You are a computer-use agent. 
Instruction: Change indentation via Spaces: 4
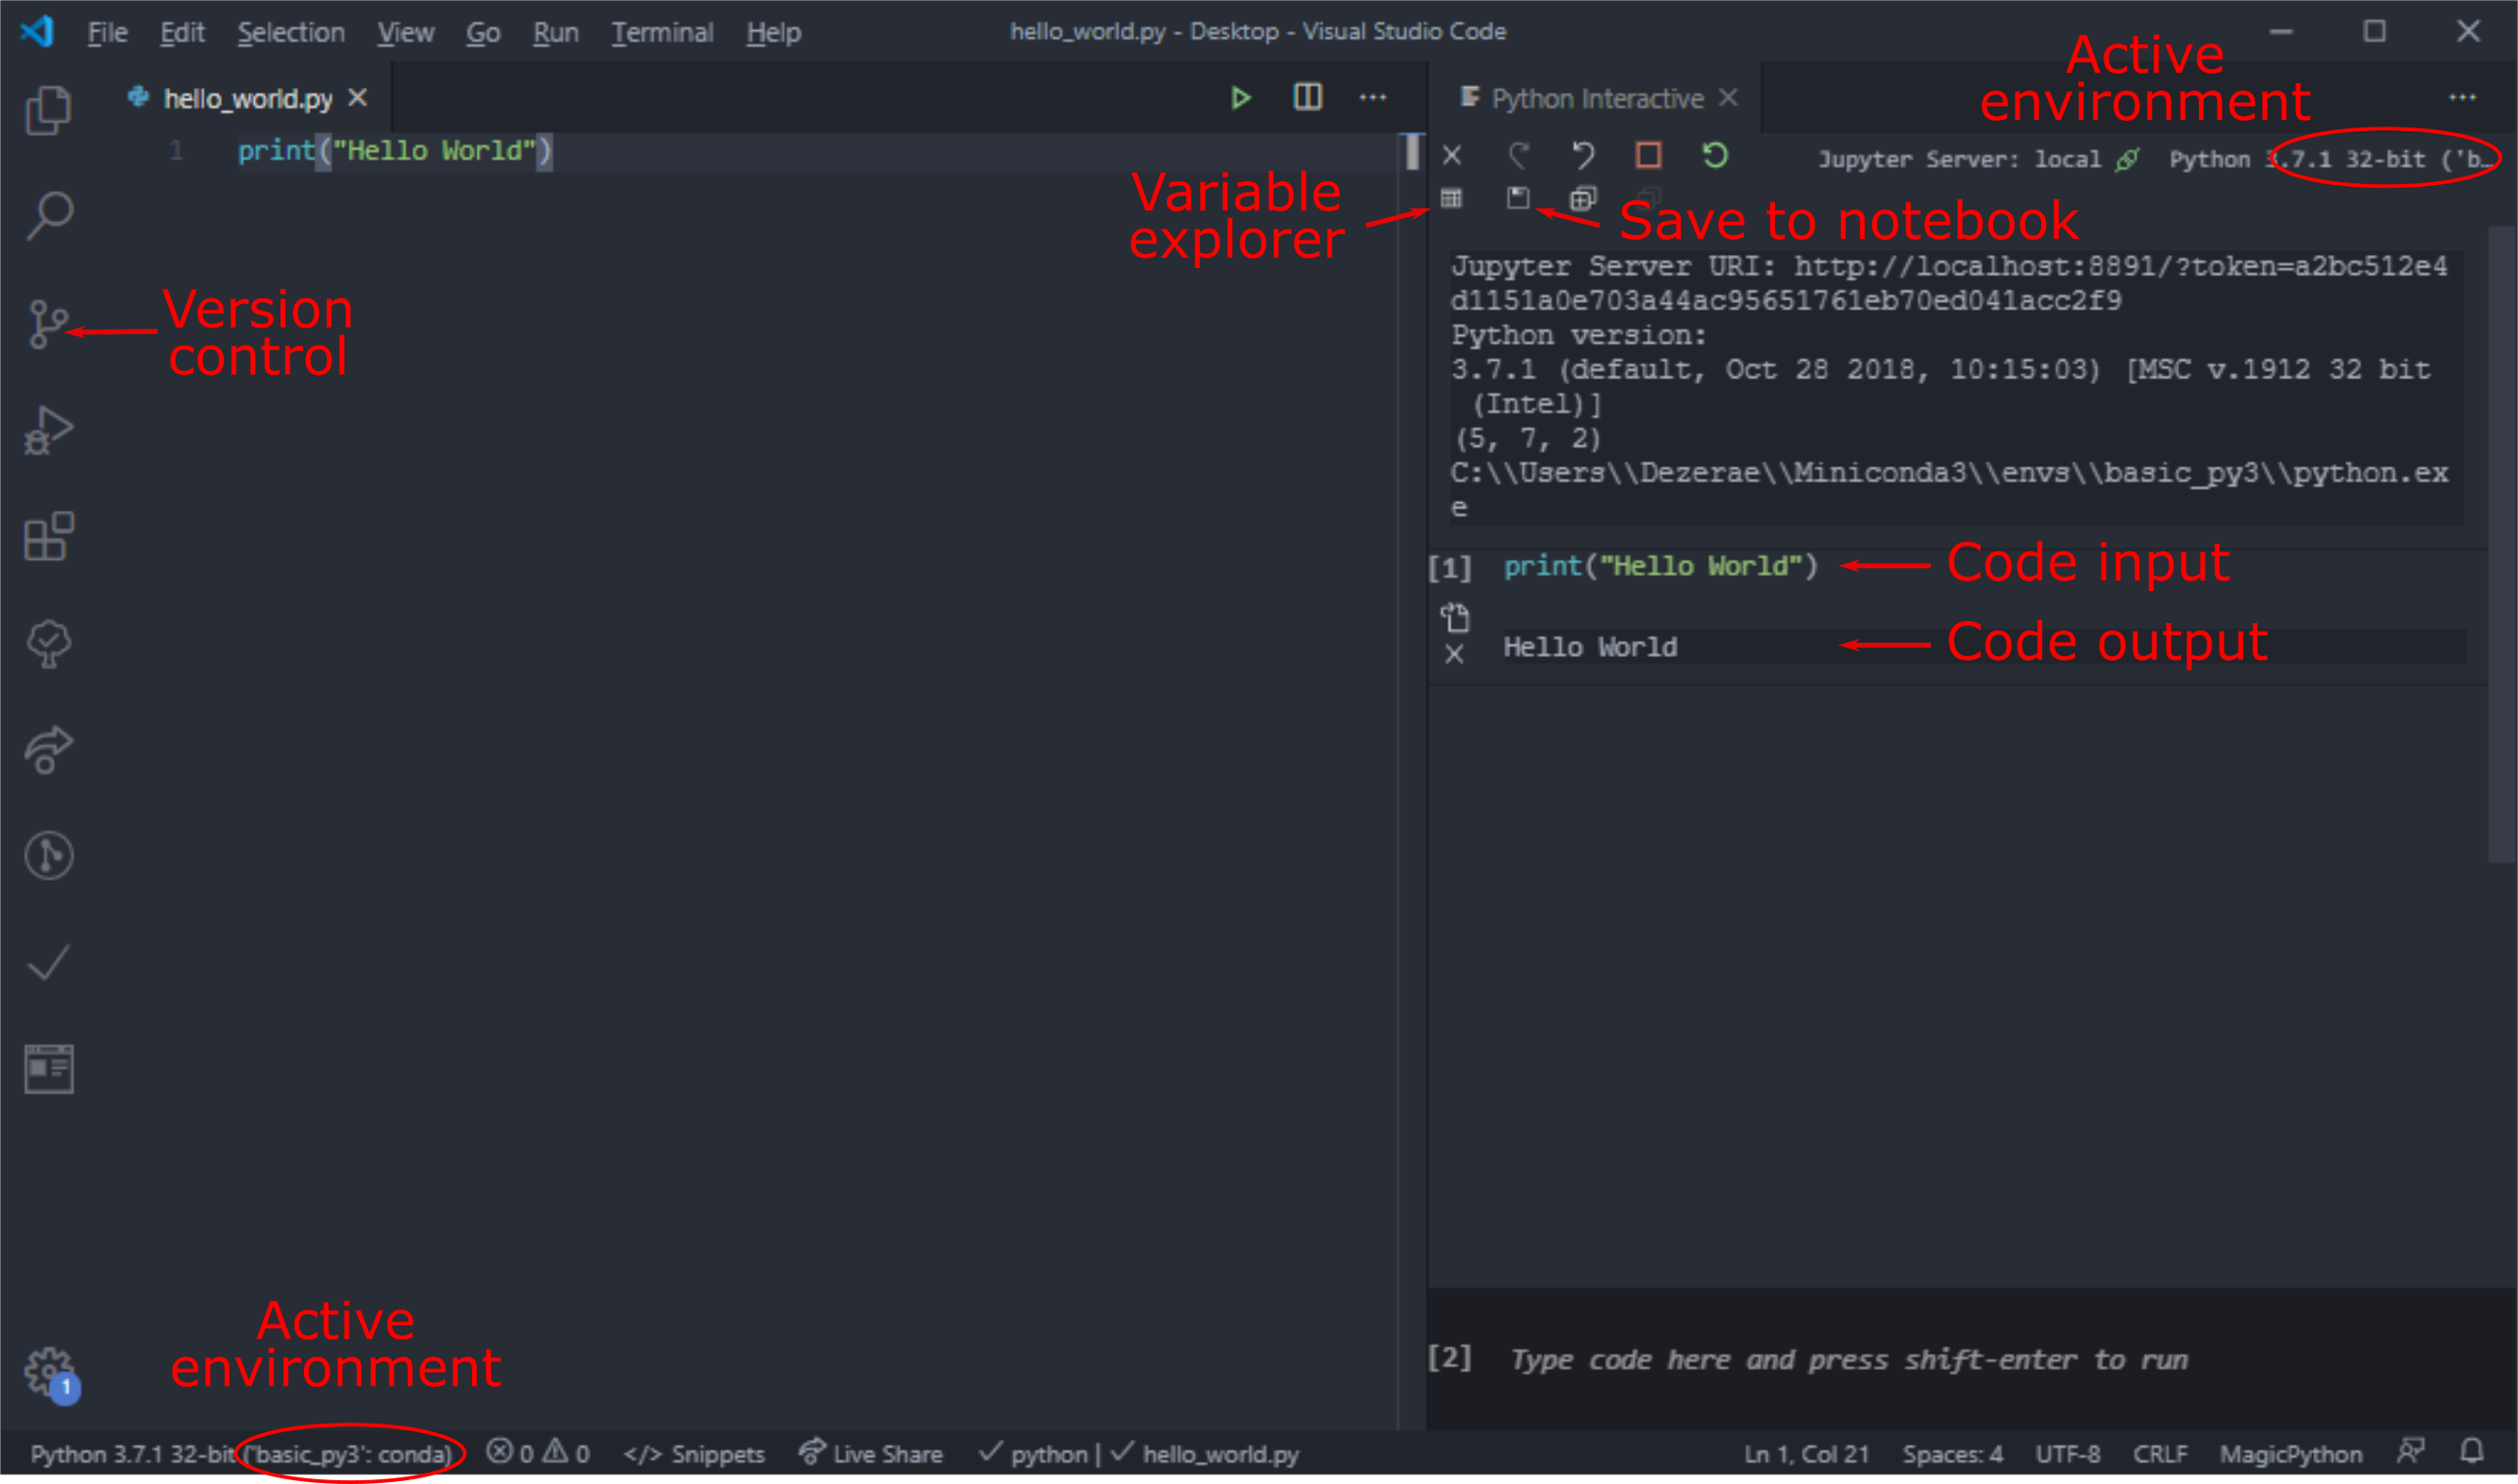pyautogui.click(x=1952, y=1454)
